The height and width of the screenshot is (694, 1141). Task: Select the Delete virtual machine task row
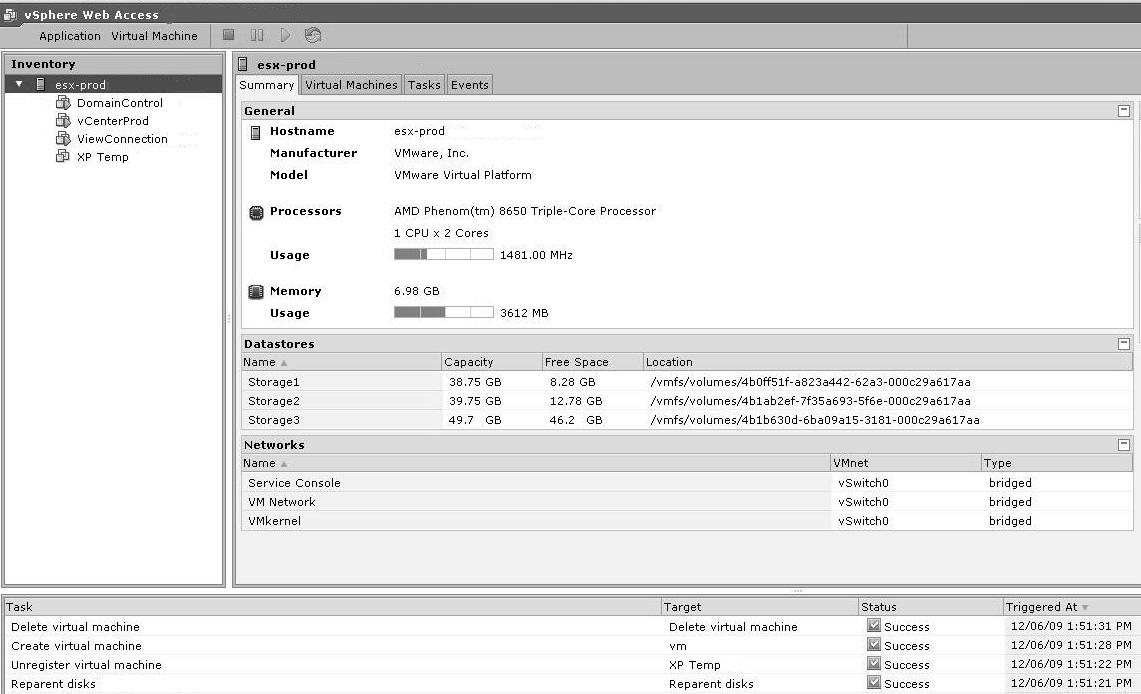571,626
